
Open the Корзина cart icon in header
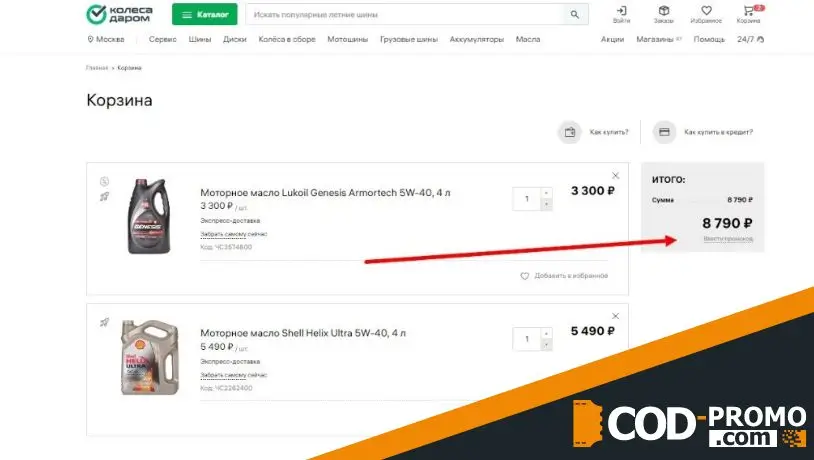749,15
